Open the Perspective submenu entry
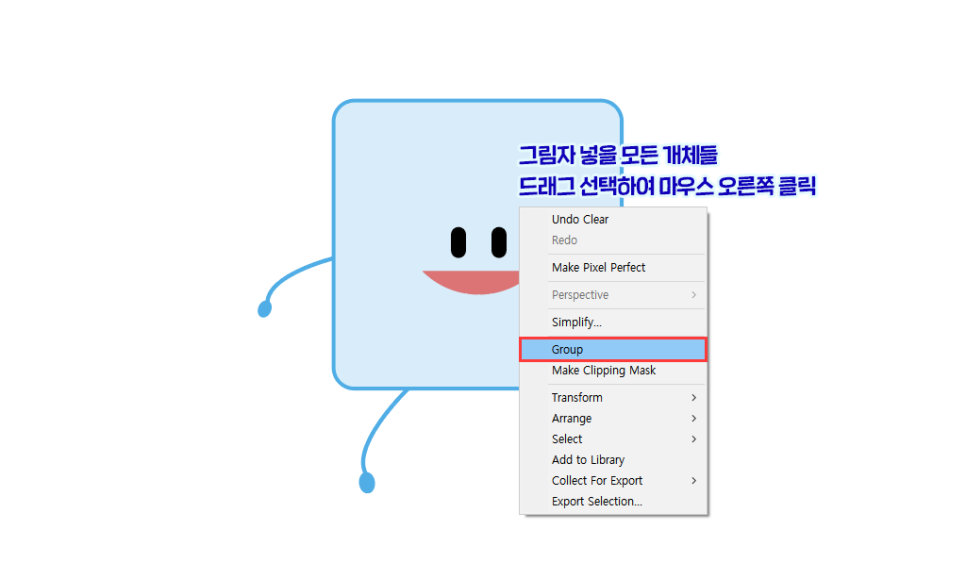The height and width of the screenshot is (579, 966). (x=613, y=294)
